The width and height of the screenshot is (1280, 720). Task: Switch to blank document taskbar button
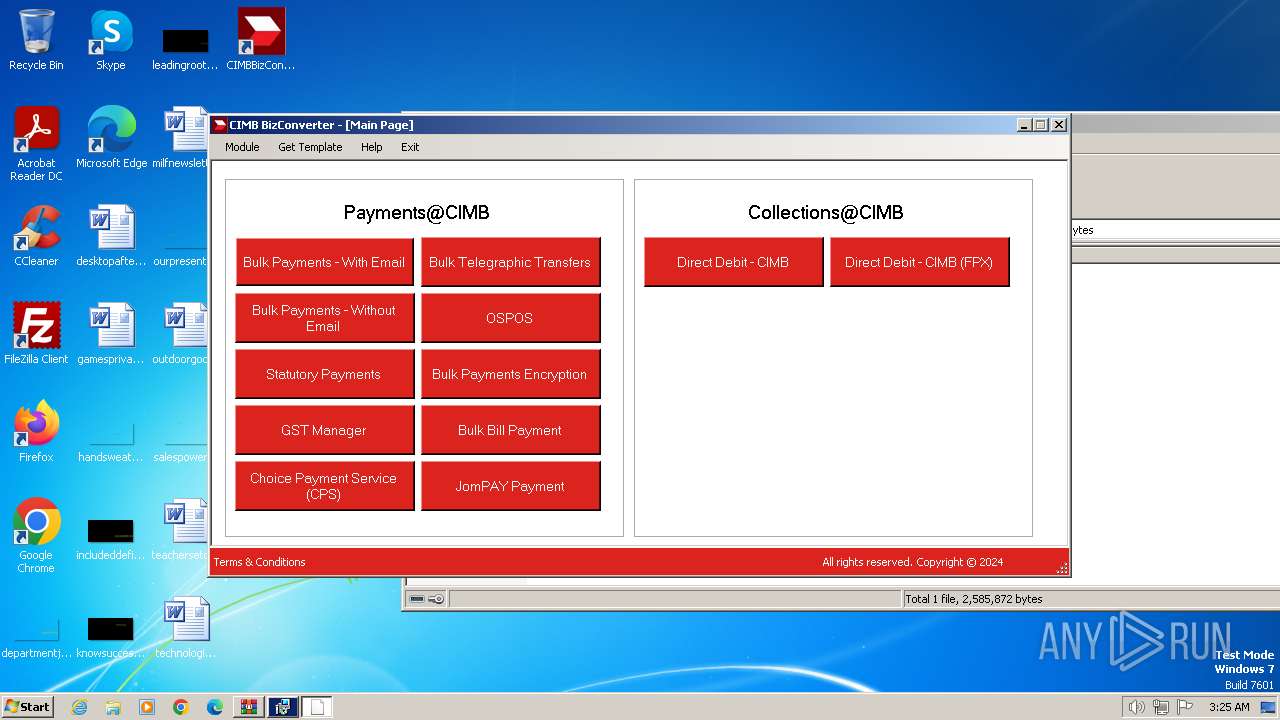317,707
